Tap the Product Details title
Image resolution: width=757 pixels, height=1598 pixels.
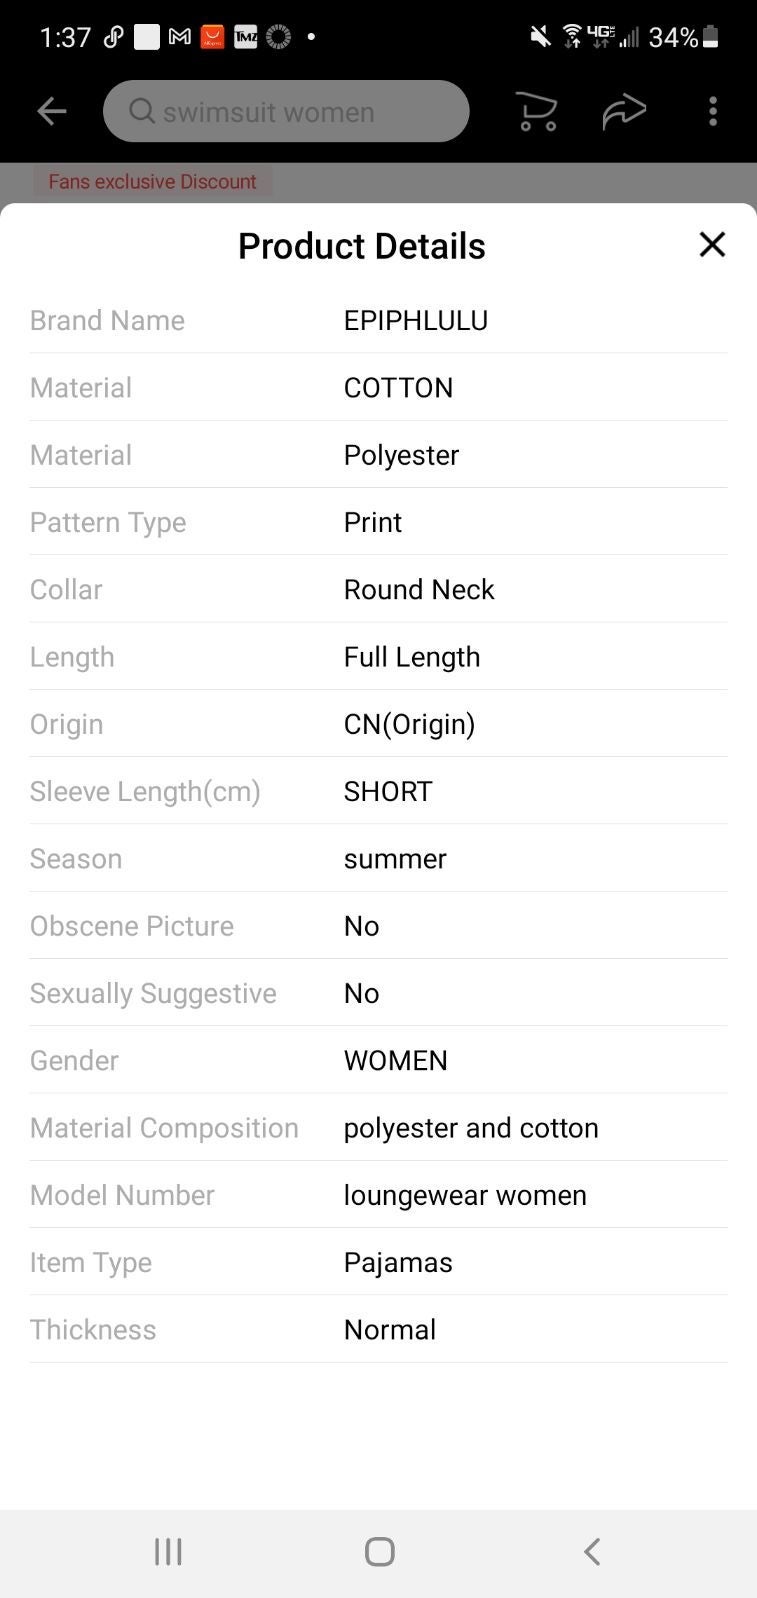[x=361, y=246]
